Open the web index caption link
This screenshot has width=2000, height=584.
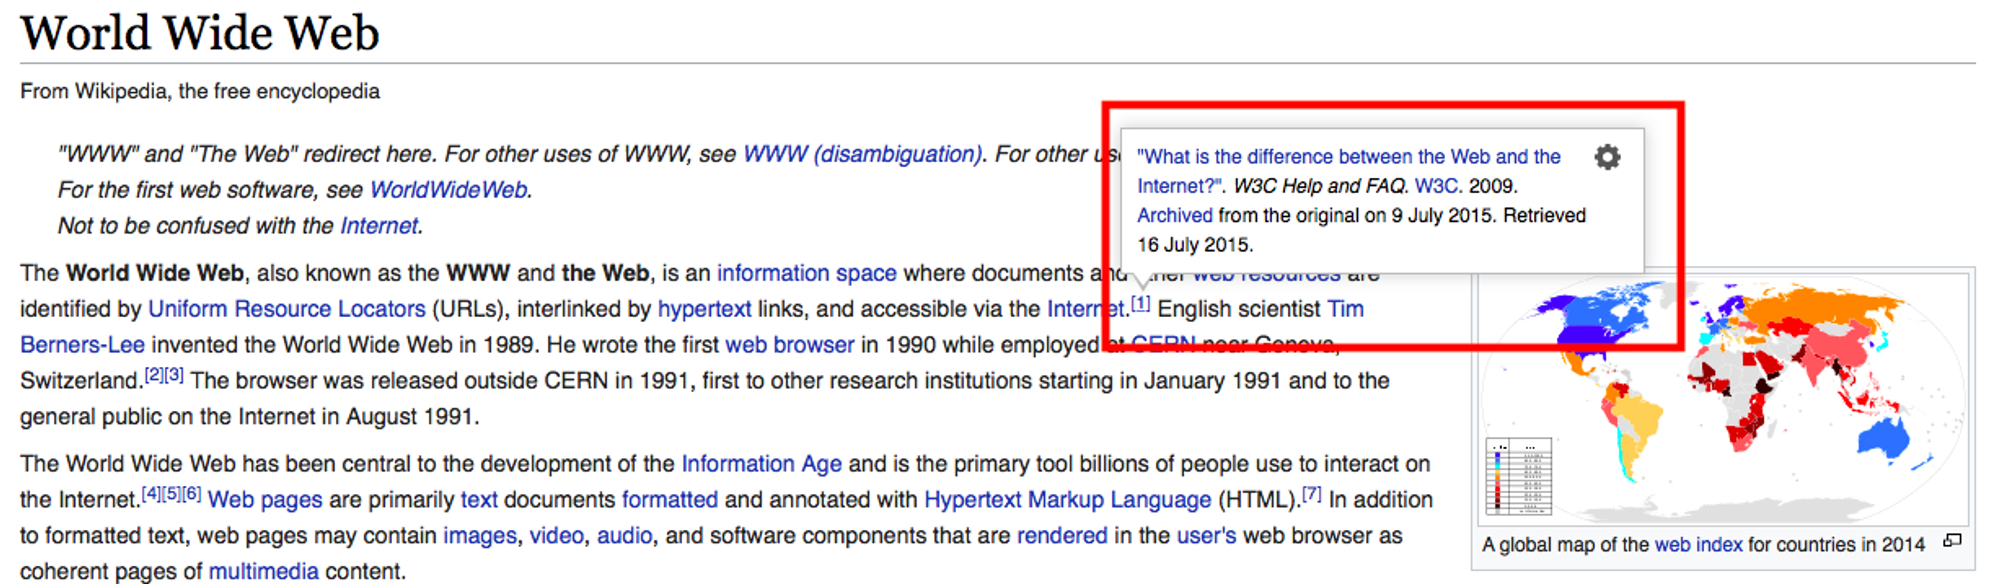coord(1698,545)
